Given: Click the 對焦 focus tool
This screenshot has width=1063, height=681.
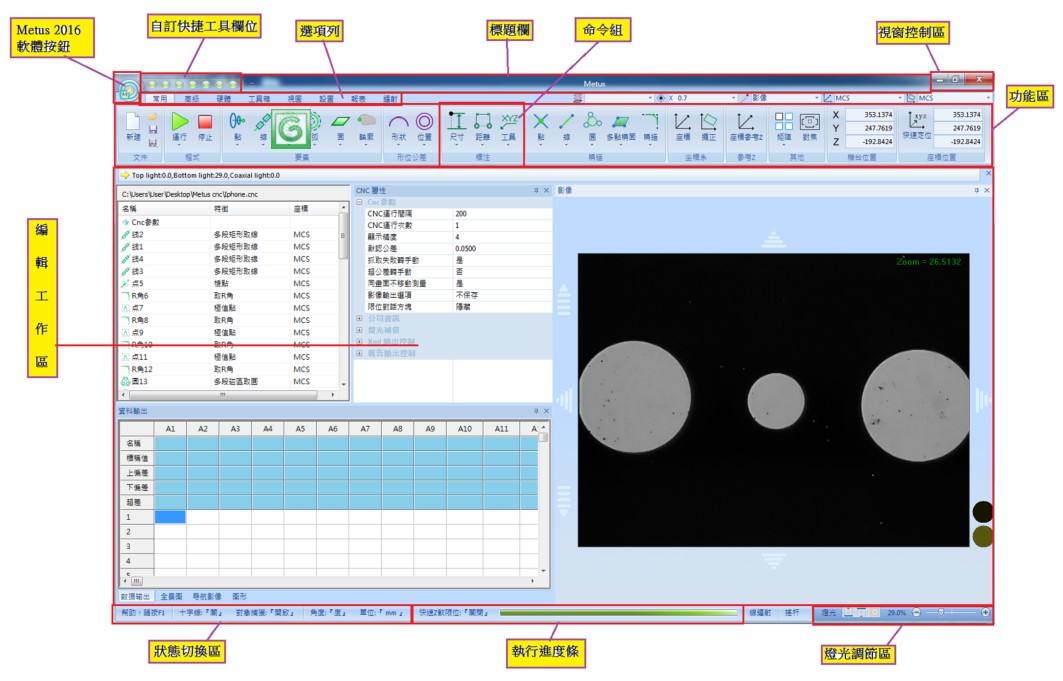Looking at the screenshot, I should tap(809, 127).
